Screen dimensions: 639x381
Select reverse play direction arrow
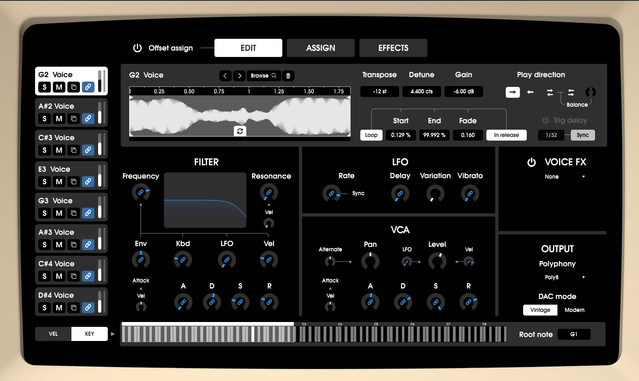tap(530, 92)
